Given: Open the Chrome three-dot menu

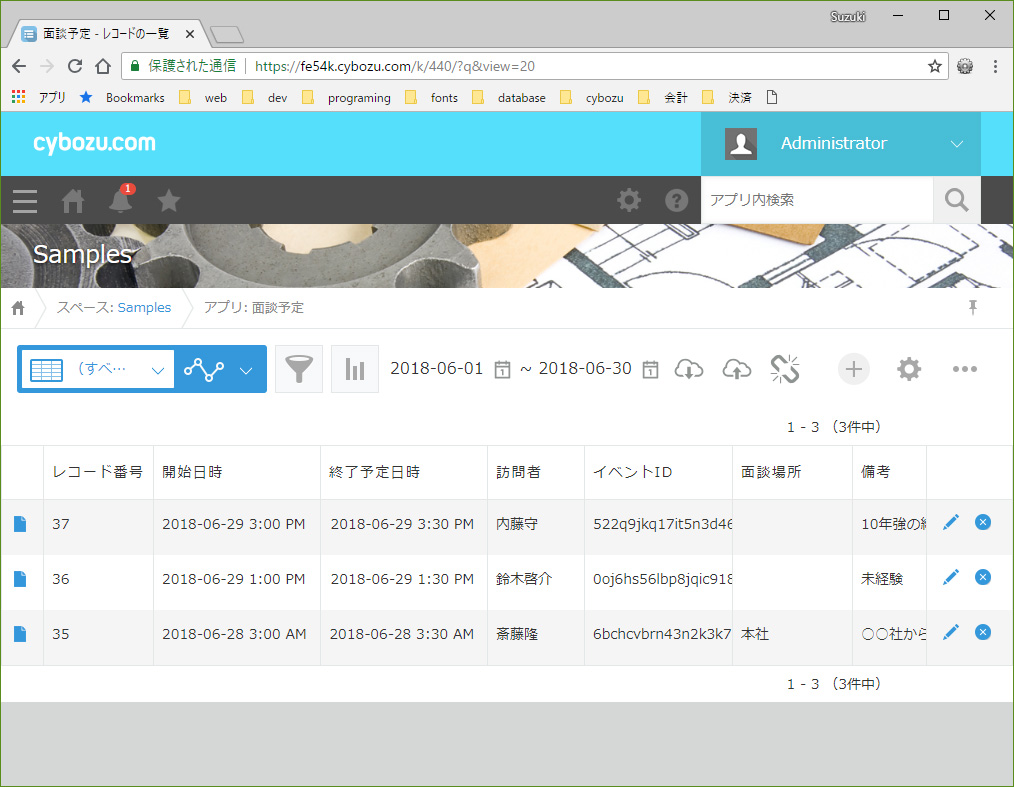Looking at the screenshot, I should tap(995, 66).
